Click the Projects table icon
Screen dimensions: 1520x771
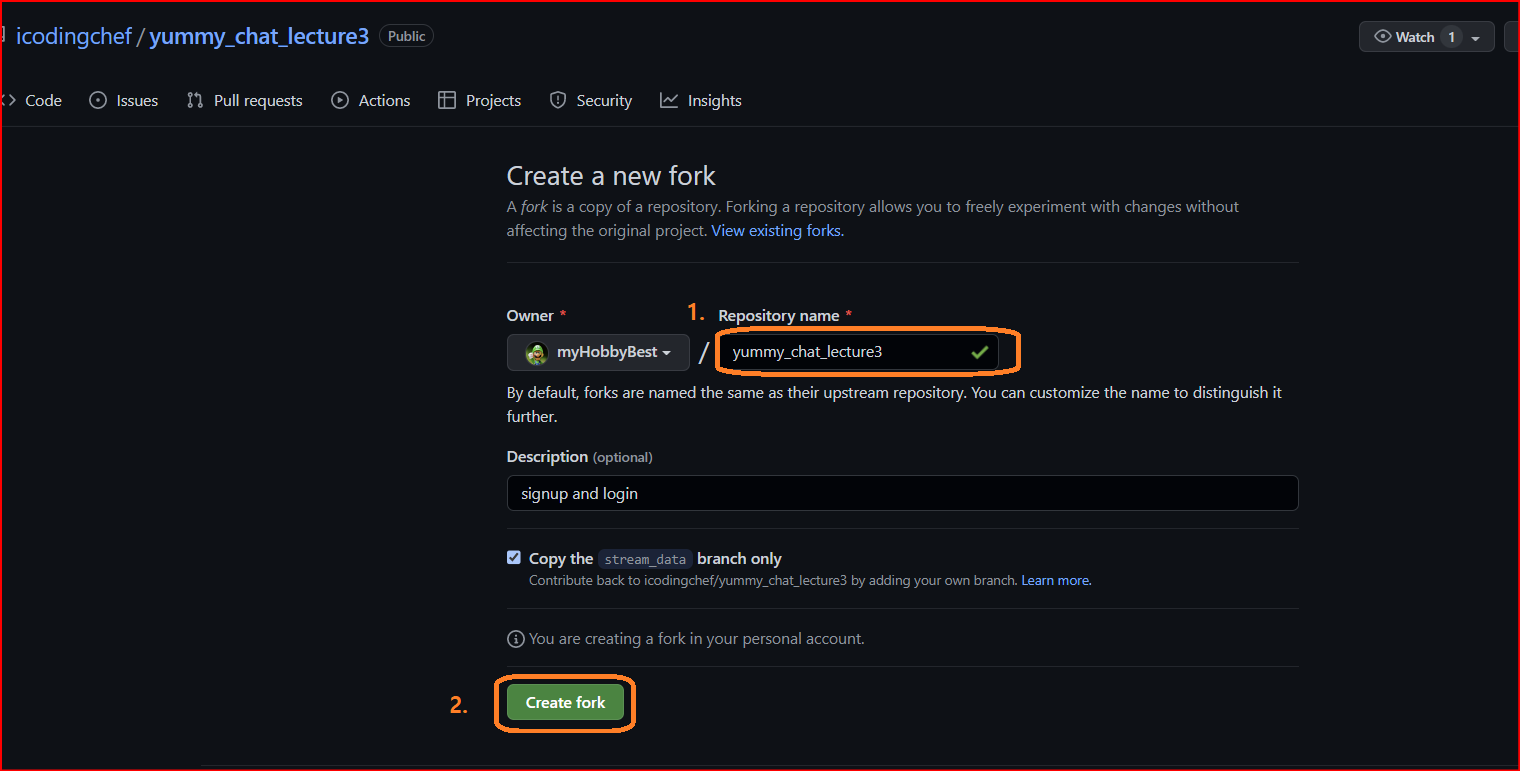[x=447, y=100]
